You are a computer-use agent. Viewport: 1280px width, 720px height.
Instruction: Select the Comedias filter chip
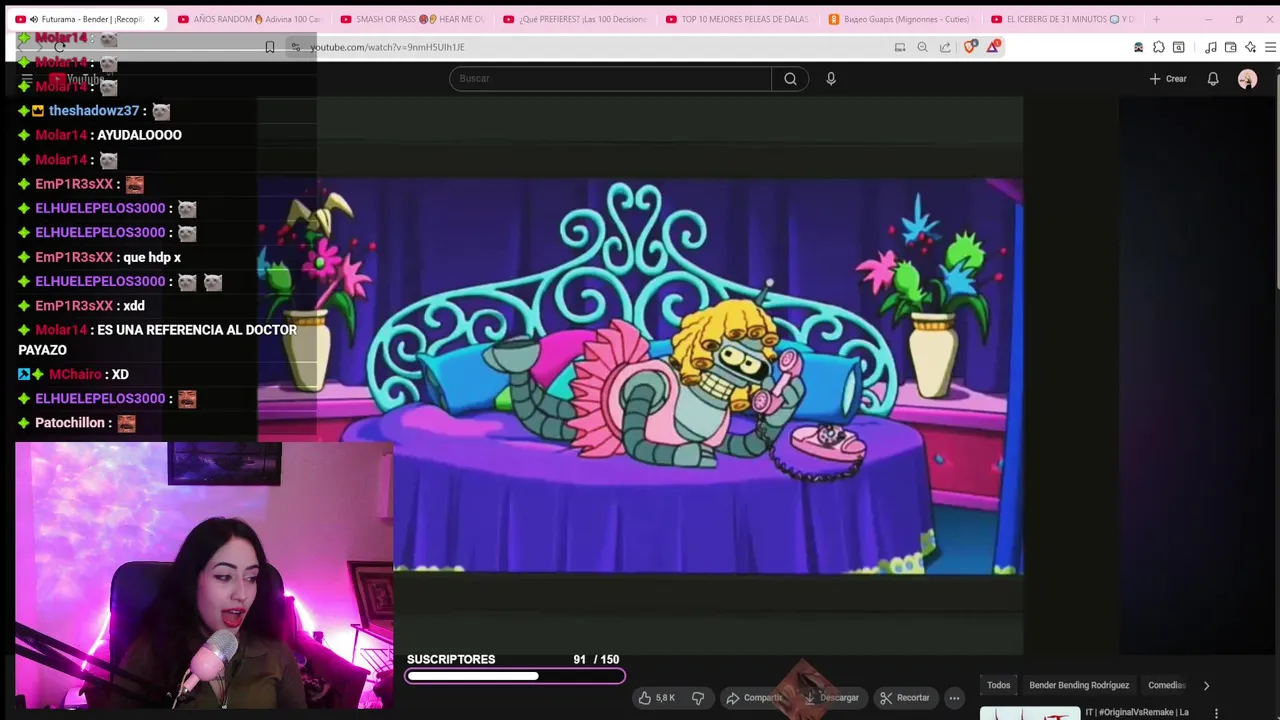(x=1167, y=685)
